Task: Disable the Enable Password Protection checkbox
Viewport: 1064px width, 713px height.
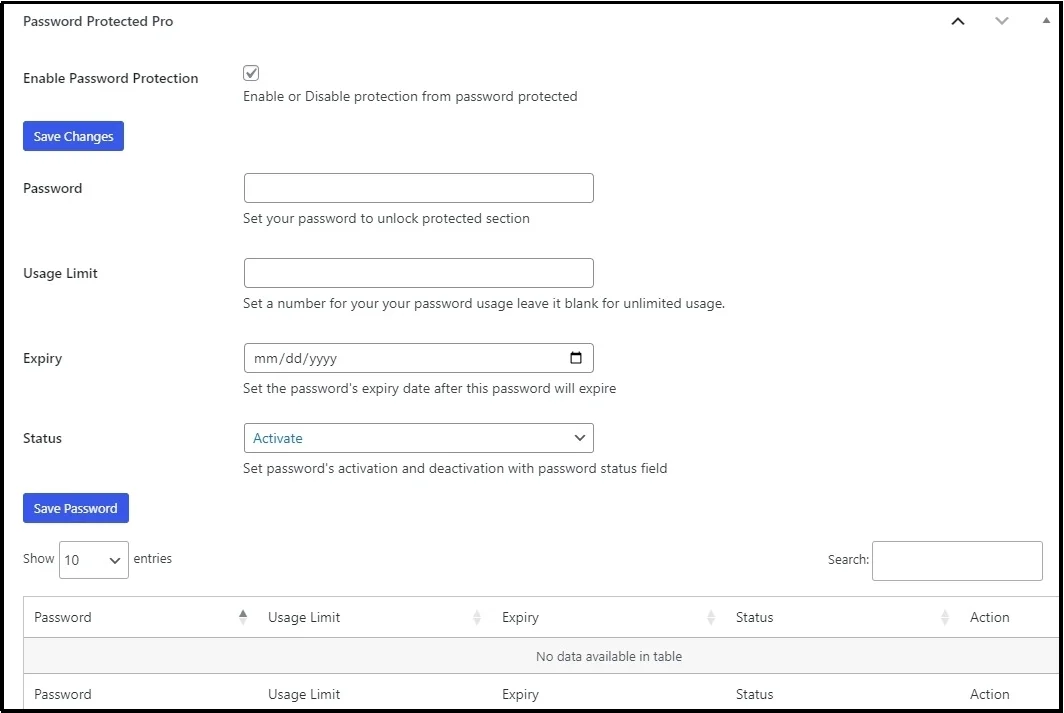Action: tap(251, 72)
